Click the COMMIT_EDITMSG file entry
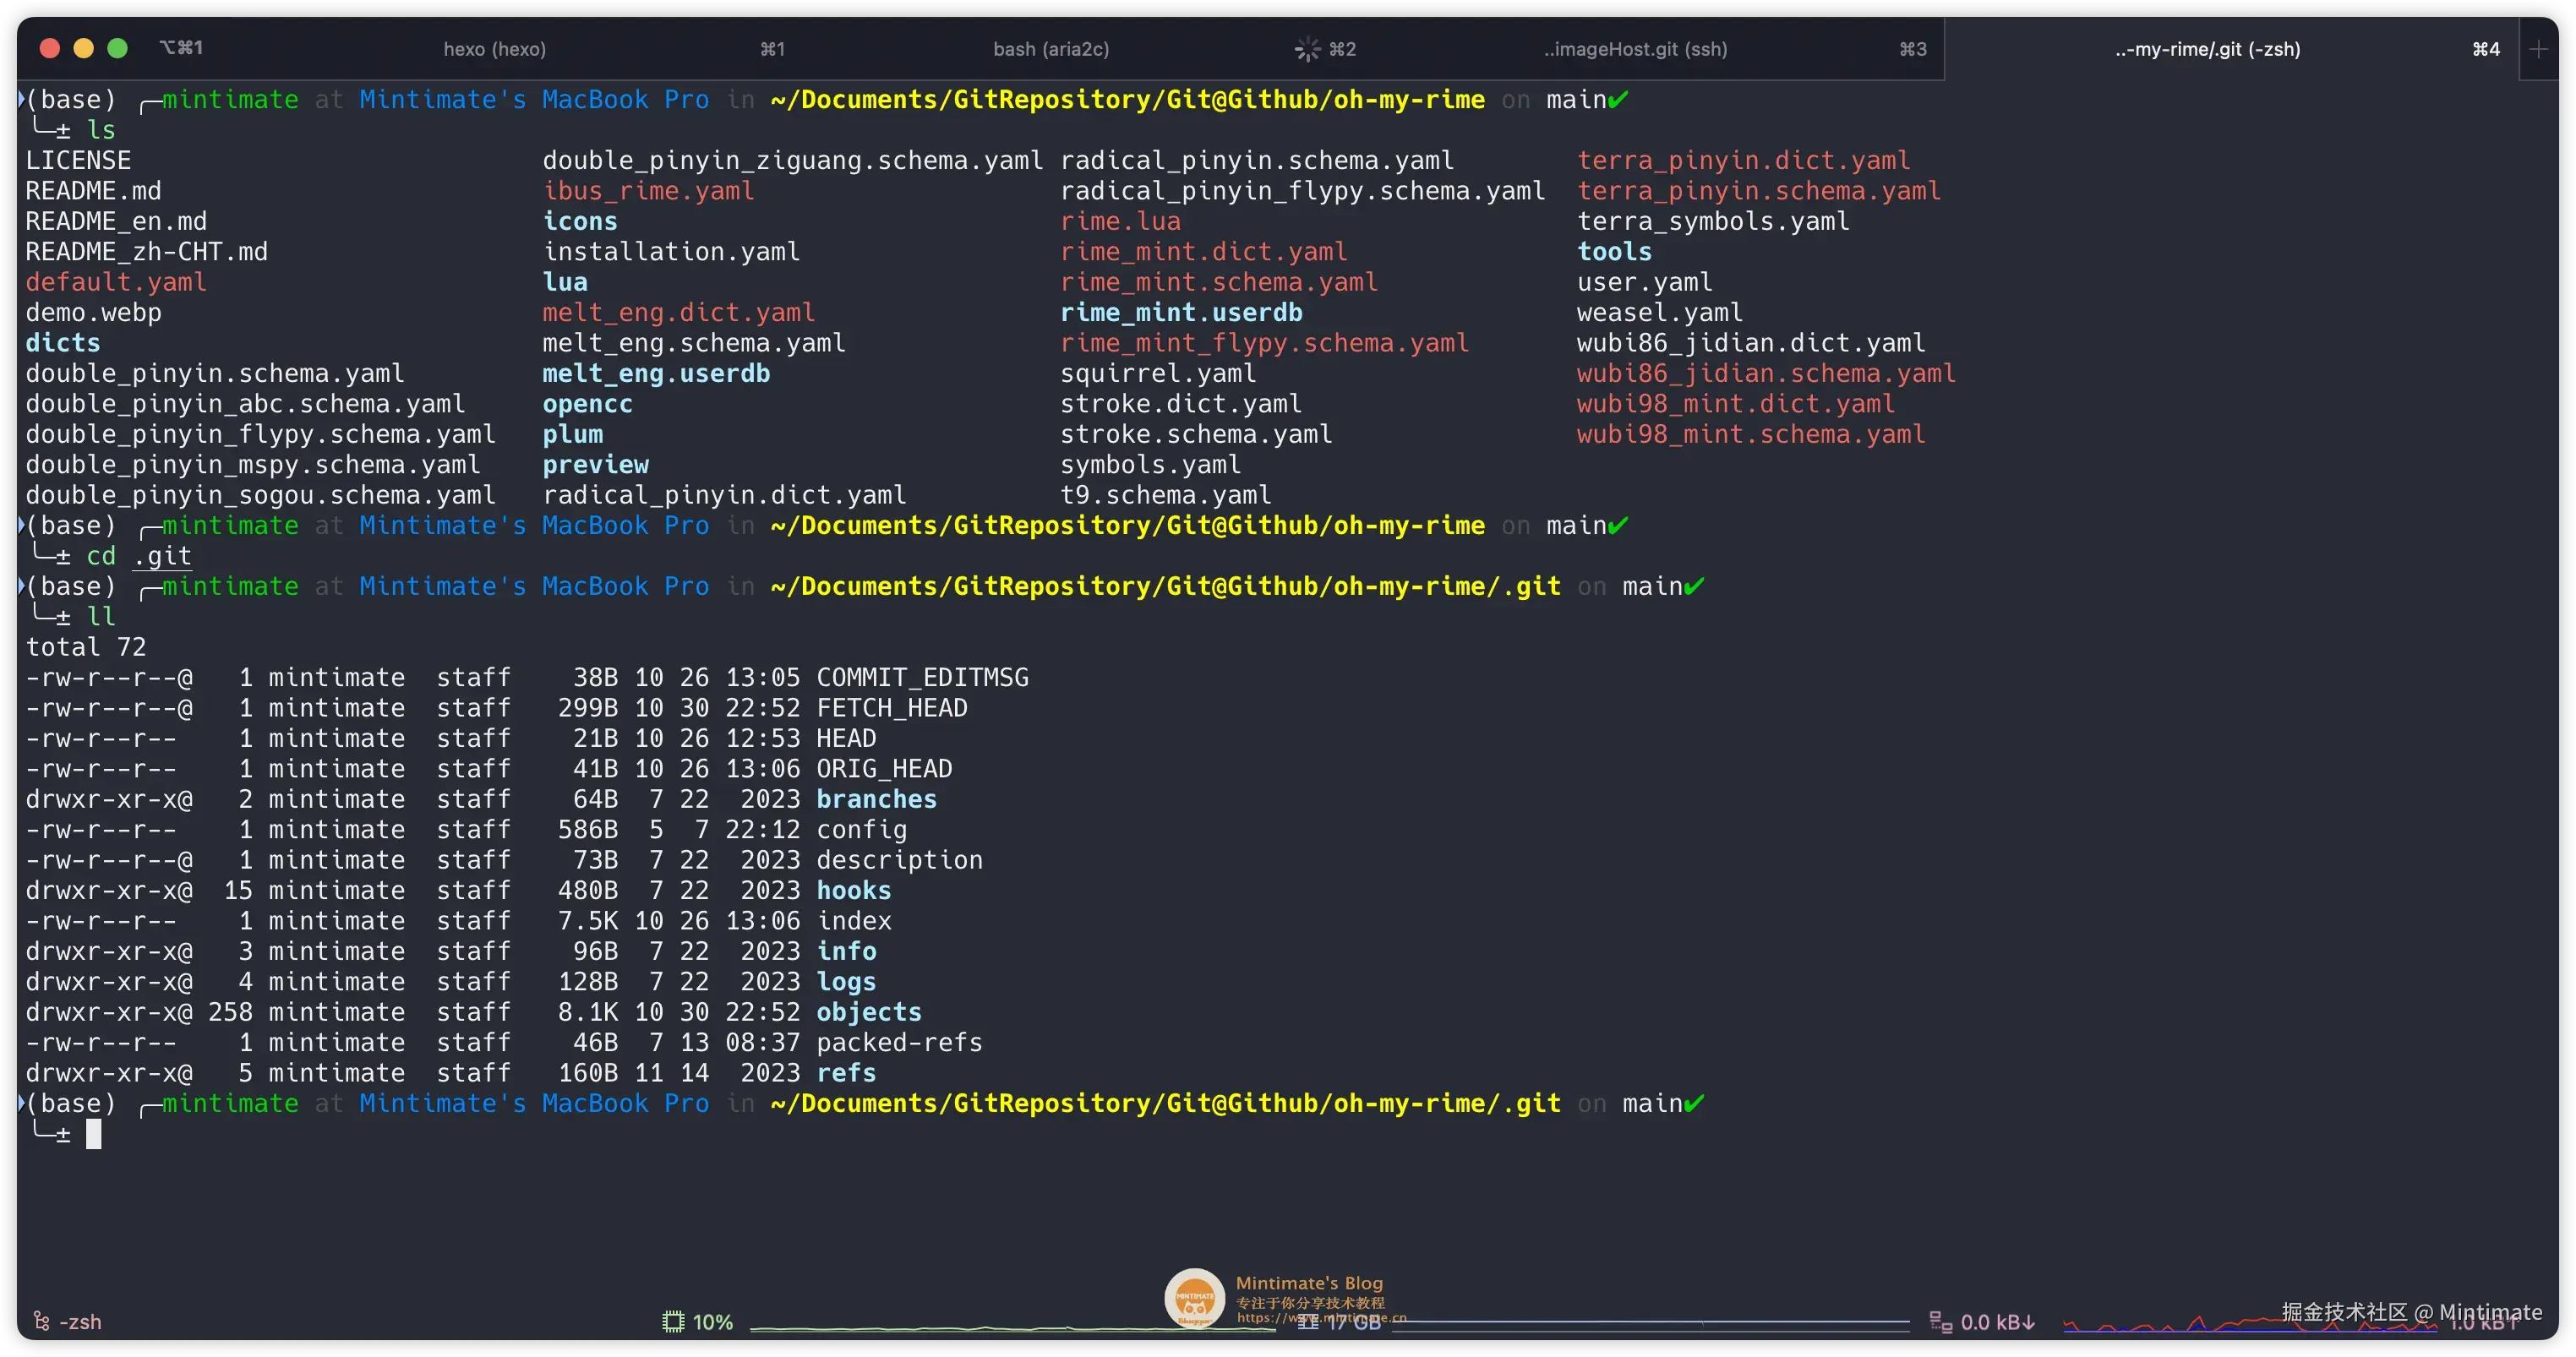This screenshot has width=2576, height=1357. [x=921, y=677]
